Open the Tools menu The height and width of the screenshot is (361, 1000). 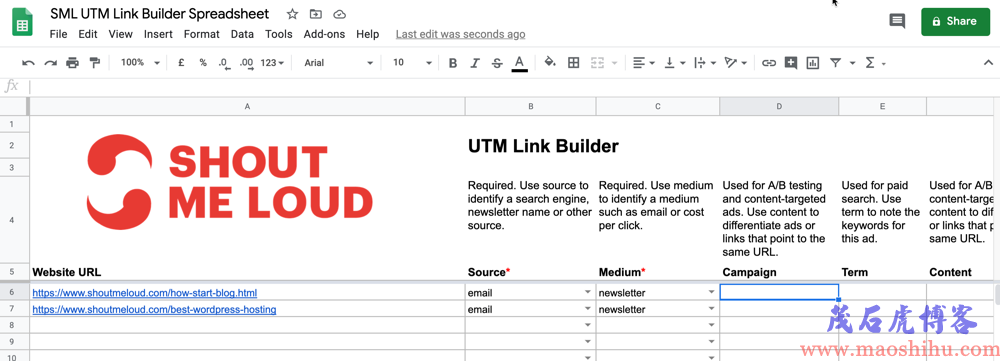pos(279,34)
